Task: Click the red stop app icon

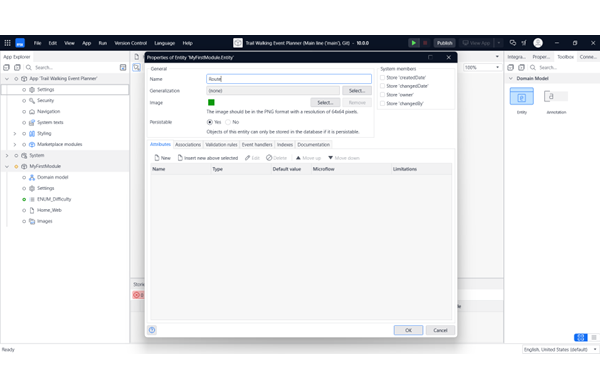Action: click(425, 43)
